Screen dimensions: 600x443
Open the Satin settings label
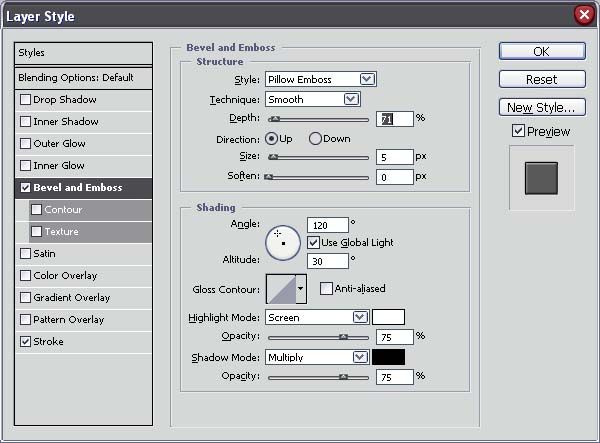tap(44, 254)
